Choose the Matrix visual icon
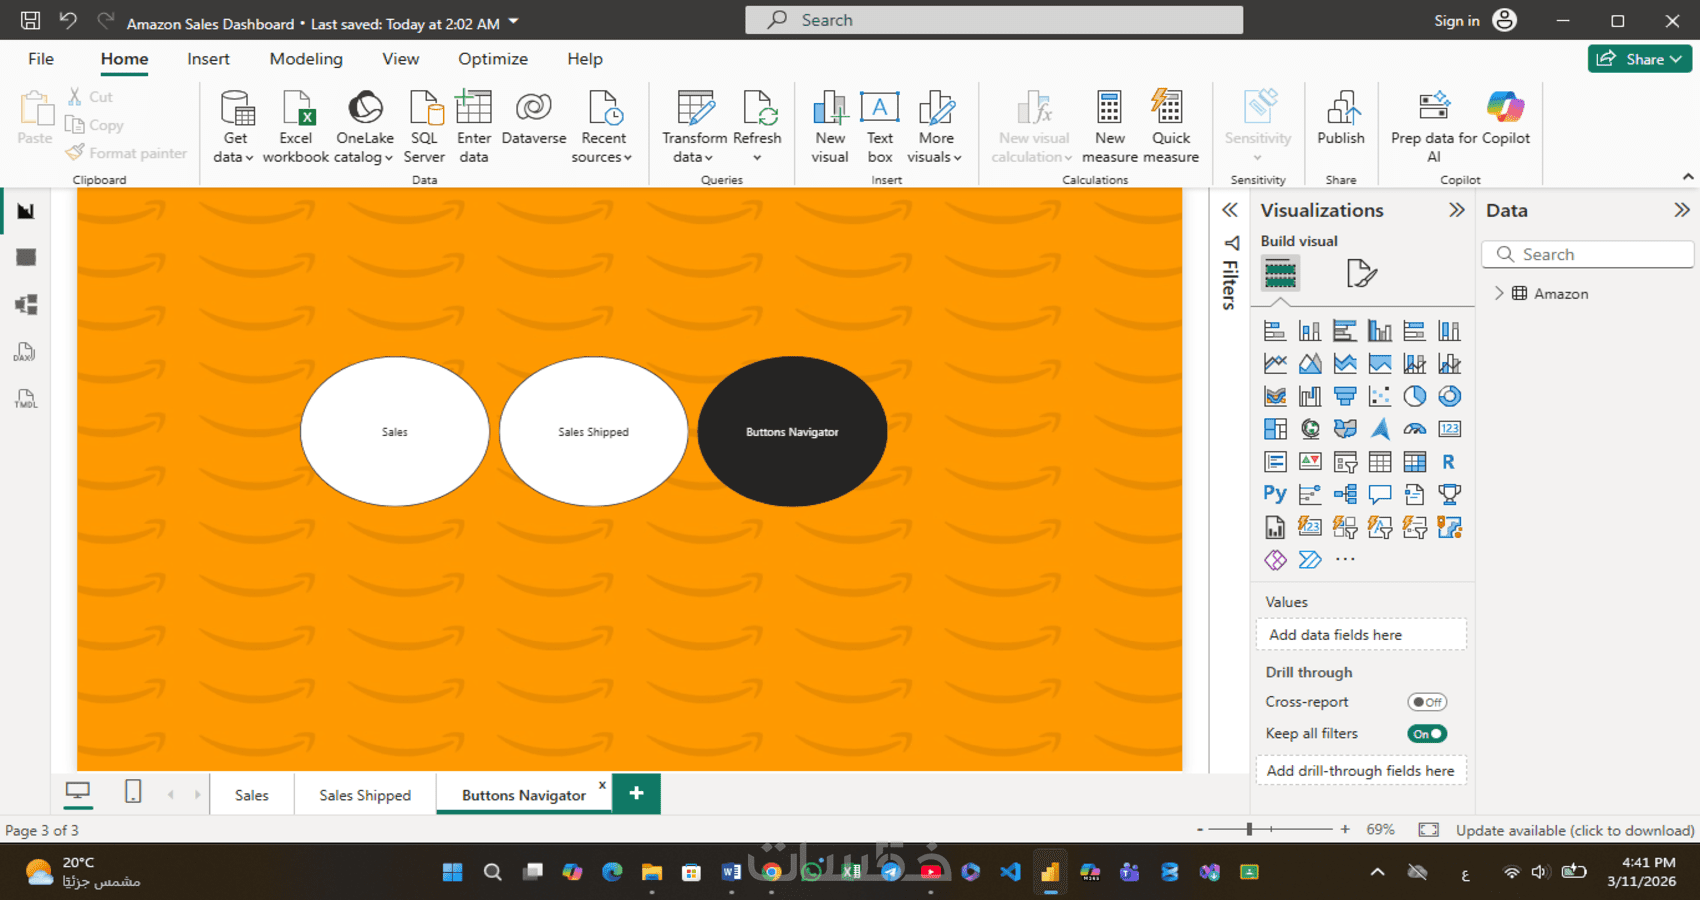The width and height of the screenshot is (1700, 900). click(1415, 462)
